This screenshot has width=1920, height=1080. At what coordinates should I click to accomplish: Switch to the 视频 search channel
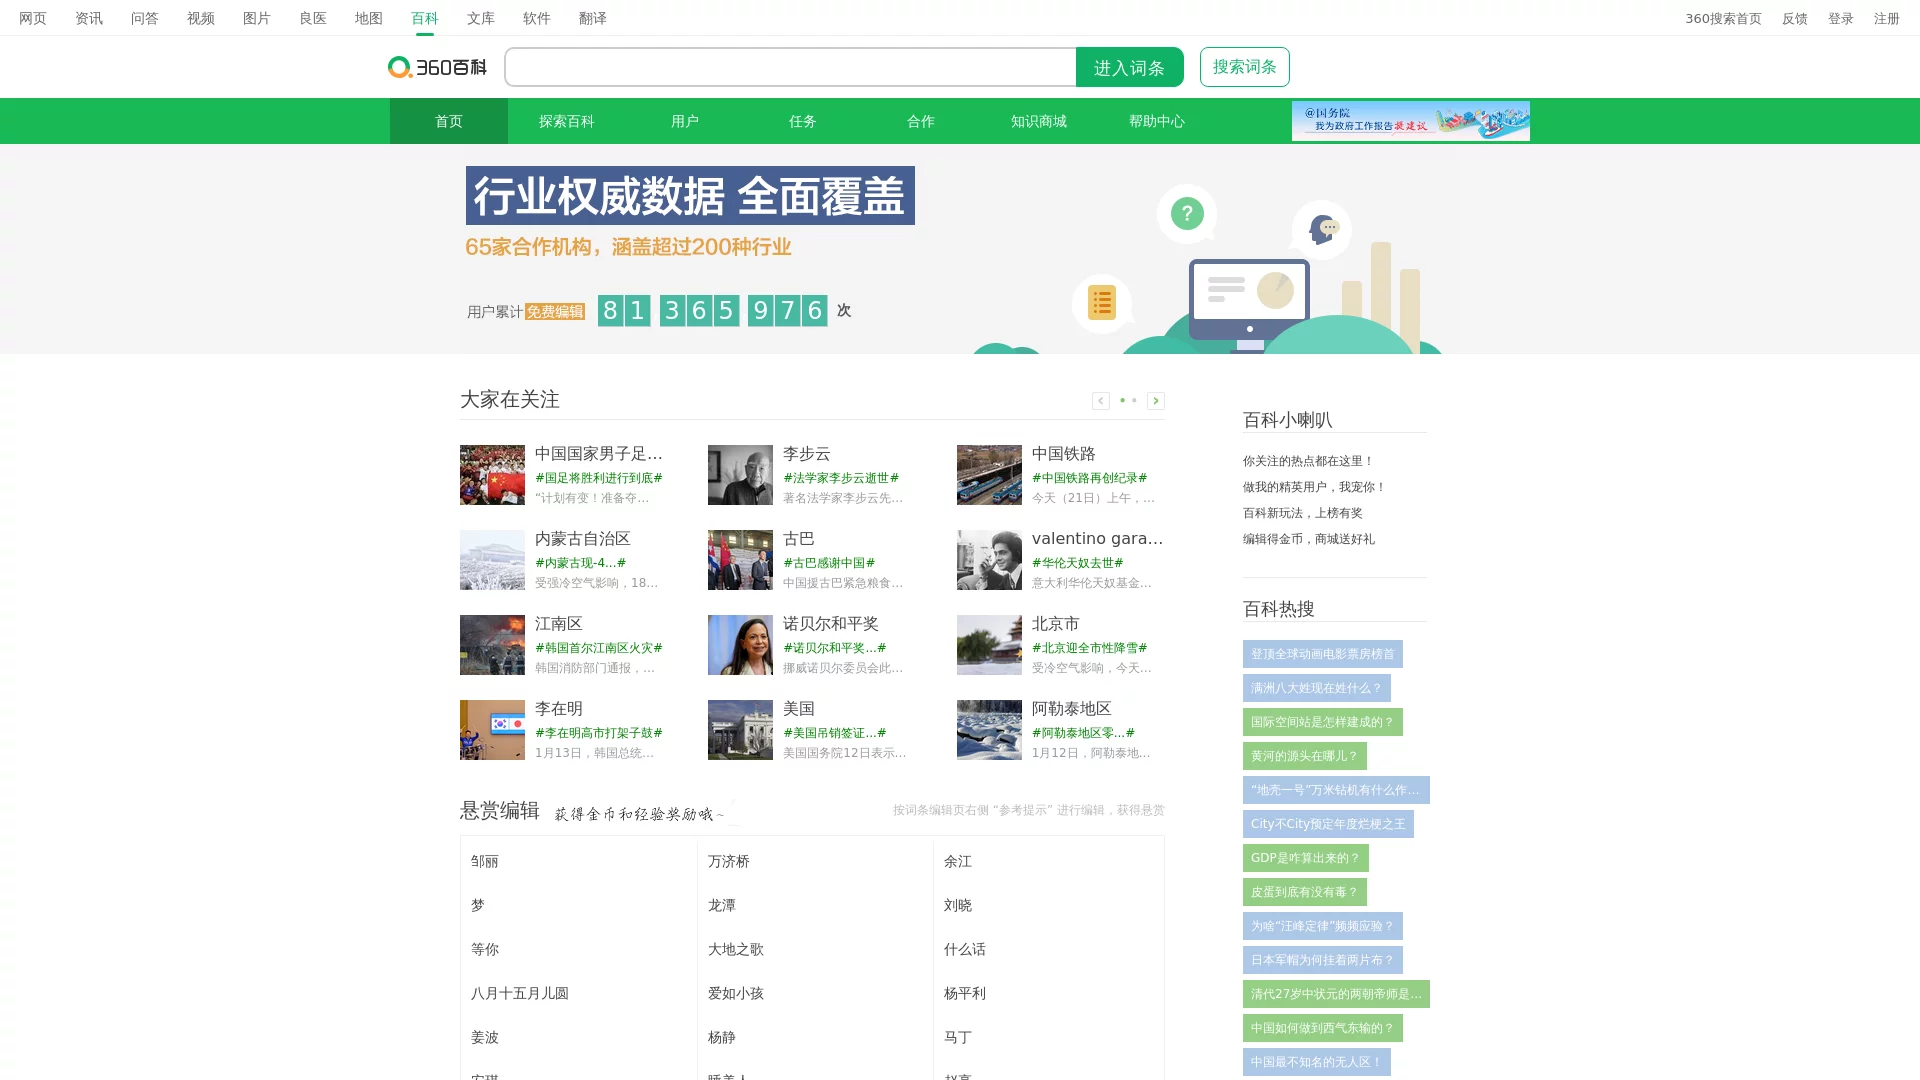click(200, 18)
